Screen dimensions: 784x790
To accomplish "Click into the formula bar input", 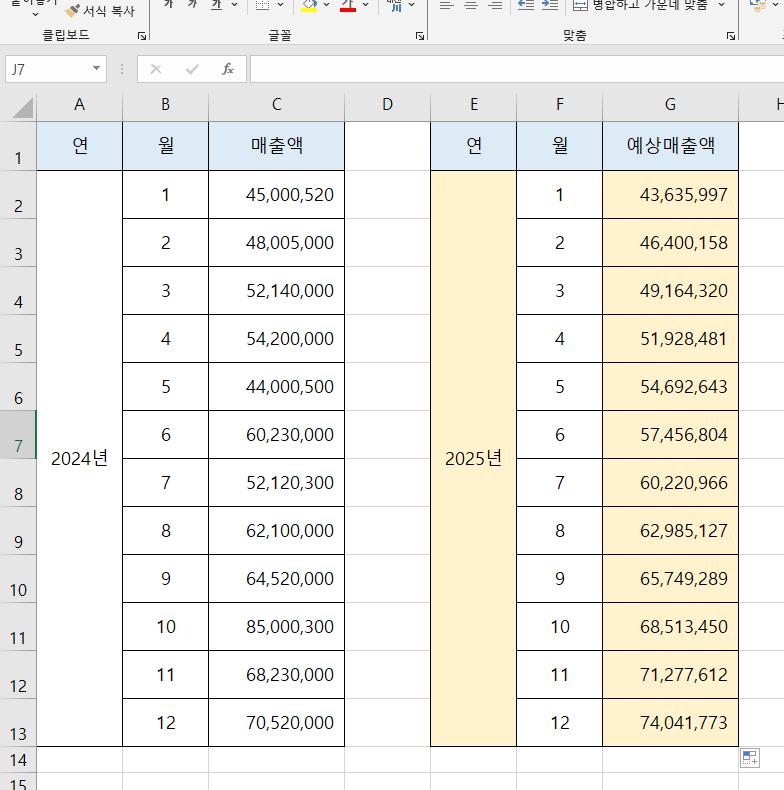I will 517,69.
